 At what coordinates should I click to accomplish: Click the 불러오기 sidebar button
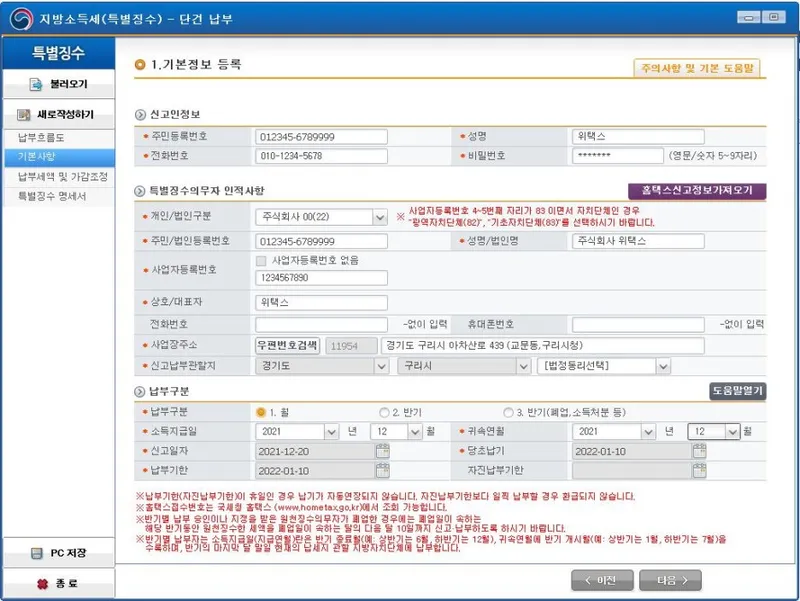point(59,84)
